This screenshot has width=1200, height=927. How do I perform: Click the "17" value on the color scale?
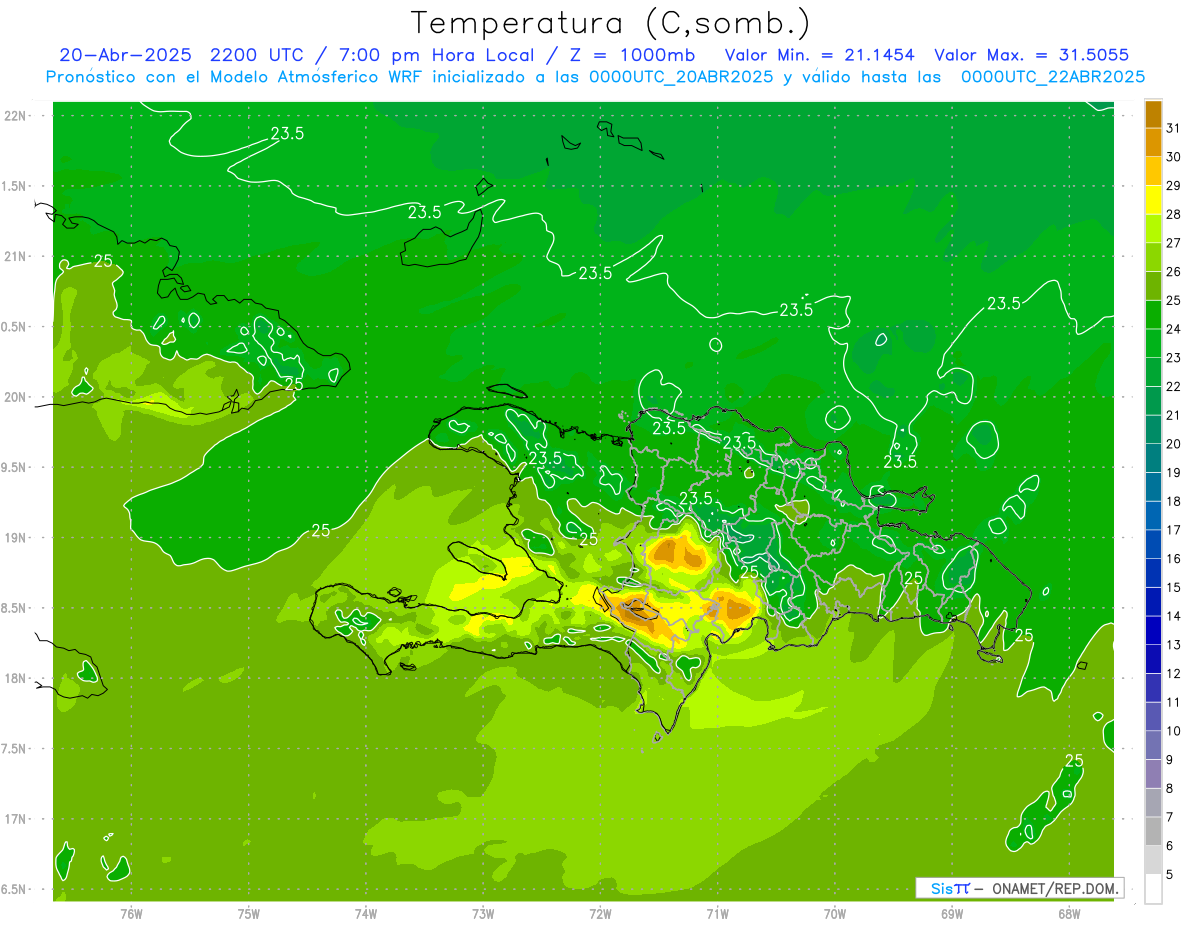(x=1174, y=530)
